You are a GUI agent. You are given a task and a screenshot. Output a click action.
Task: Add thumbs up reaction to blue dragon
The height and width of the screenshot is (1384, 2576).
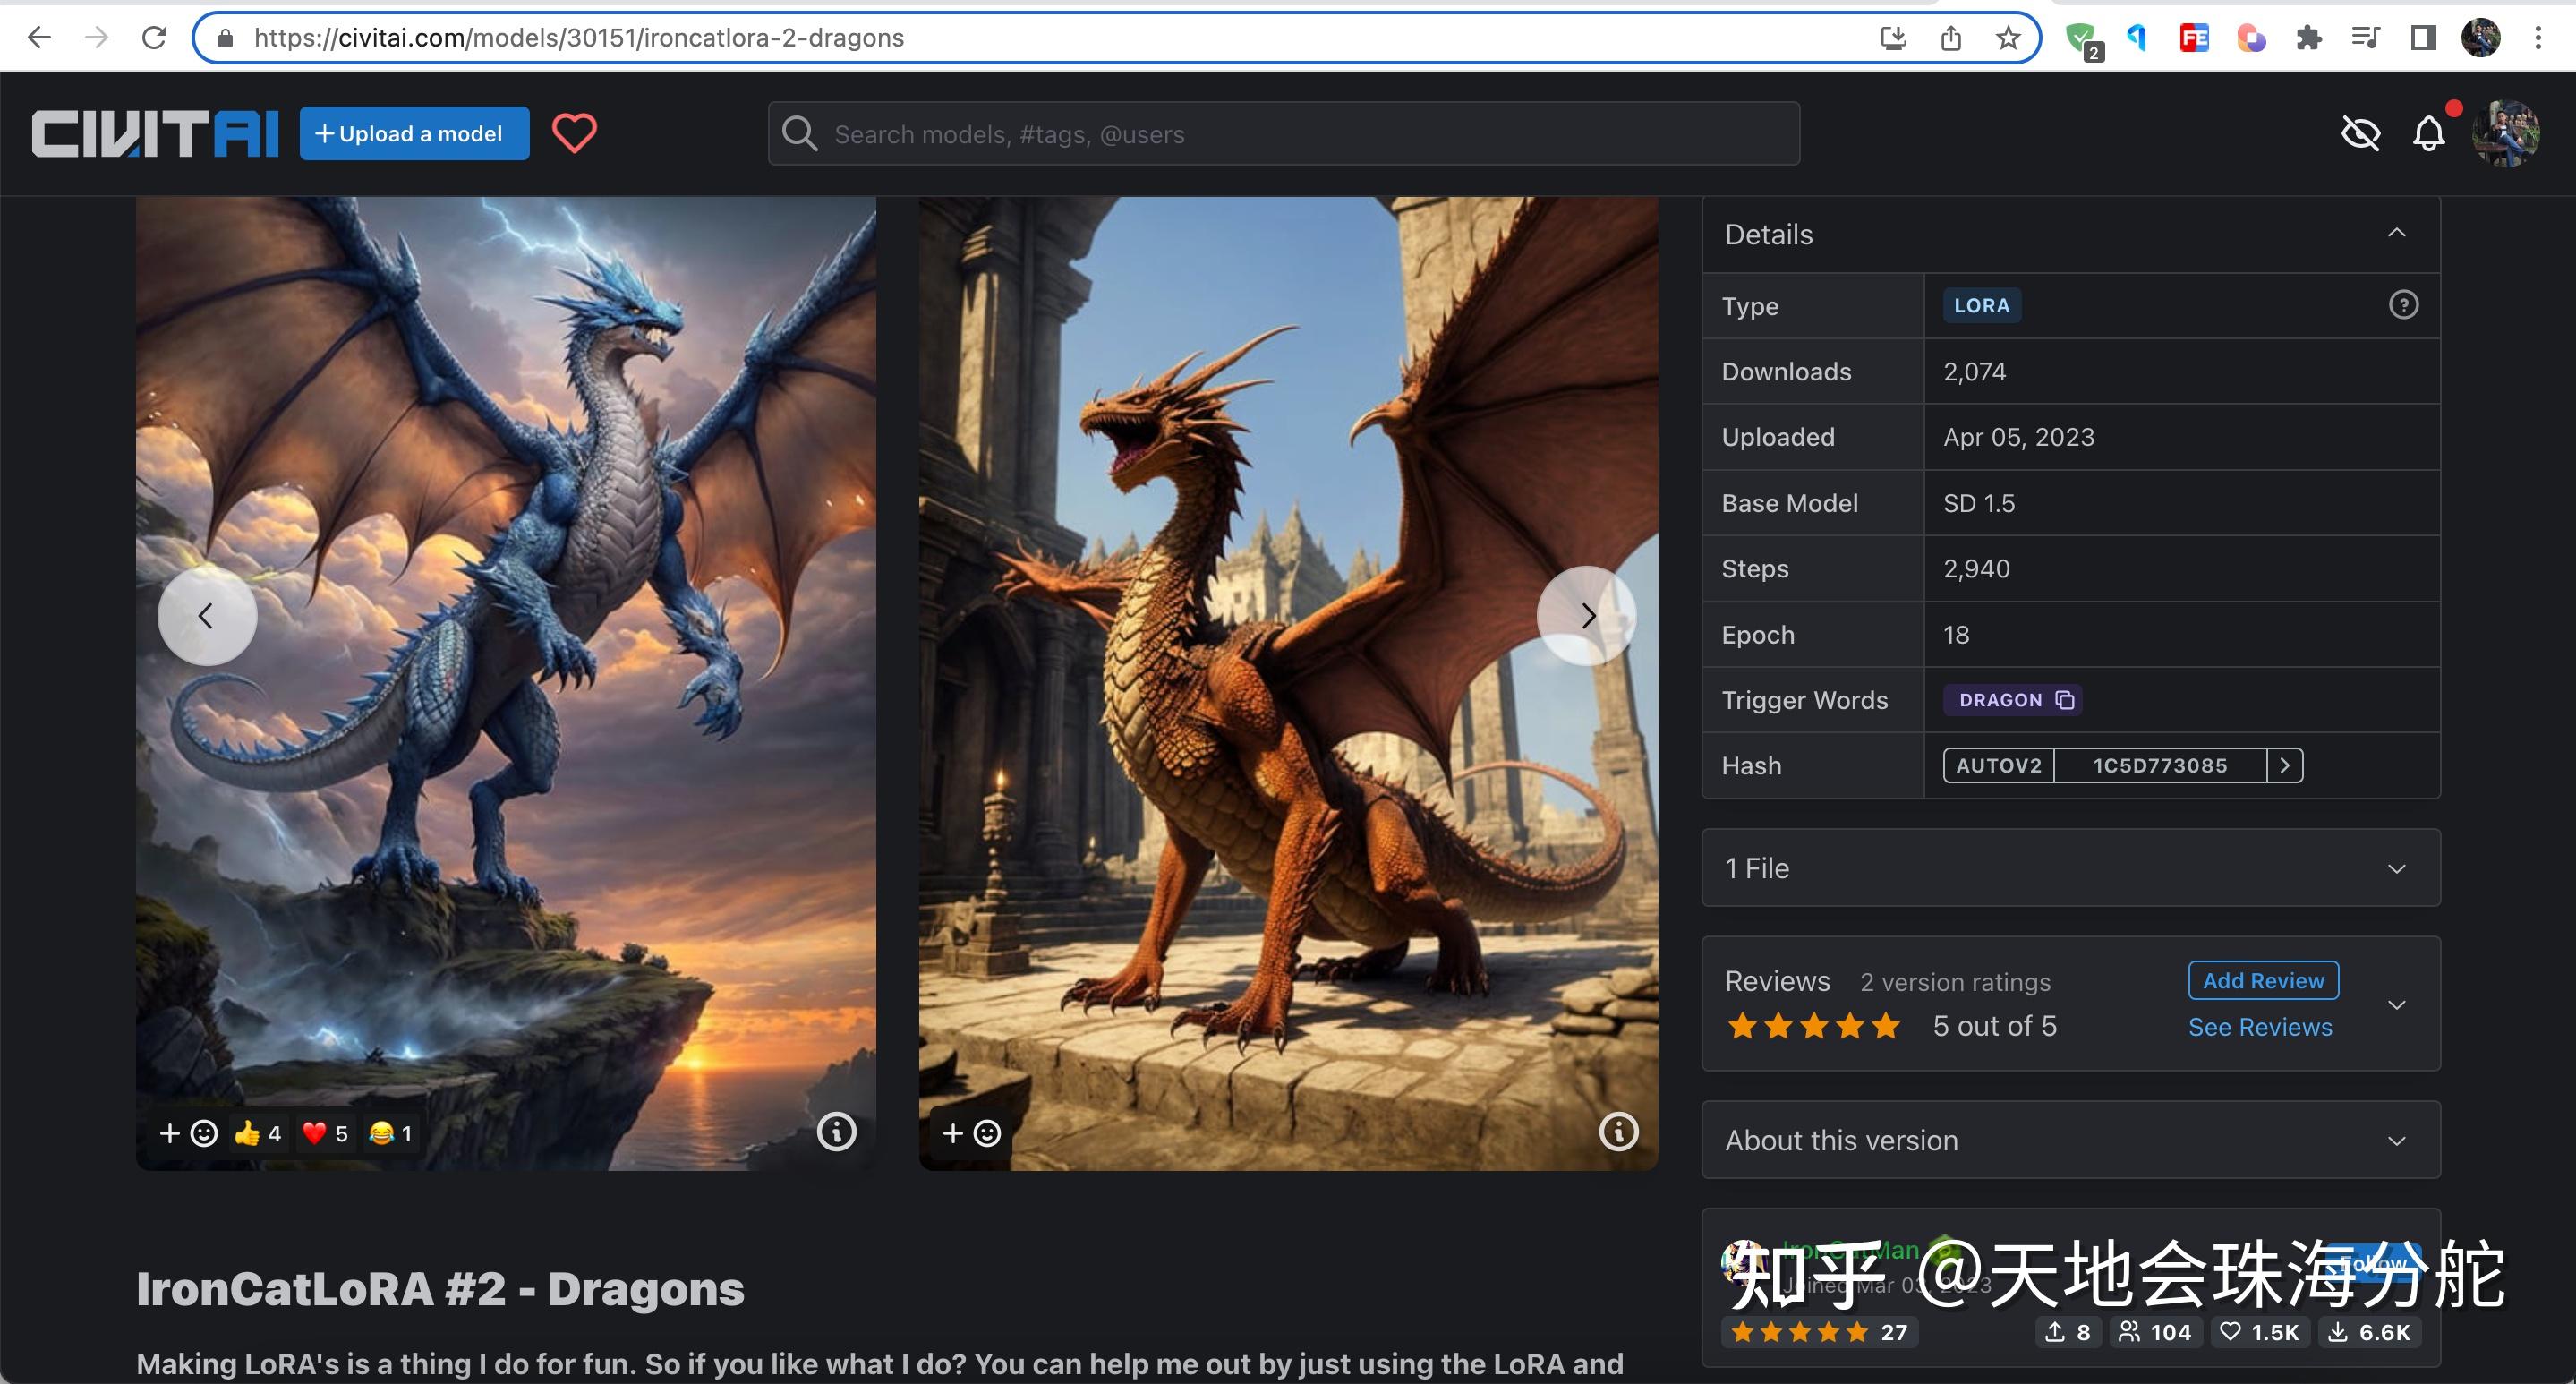click(x=258, y=1133)
